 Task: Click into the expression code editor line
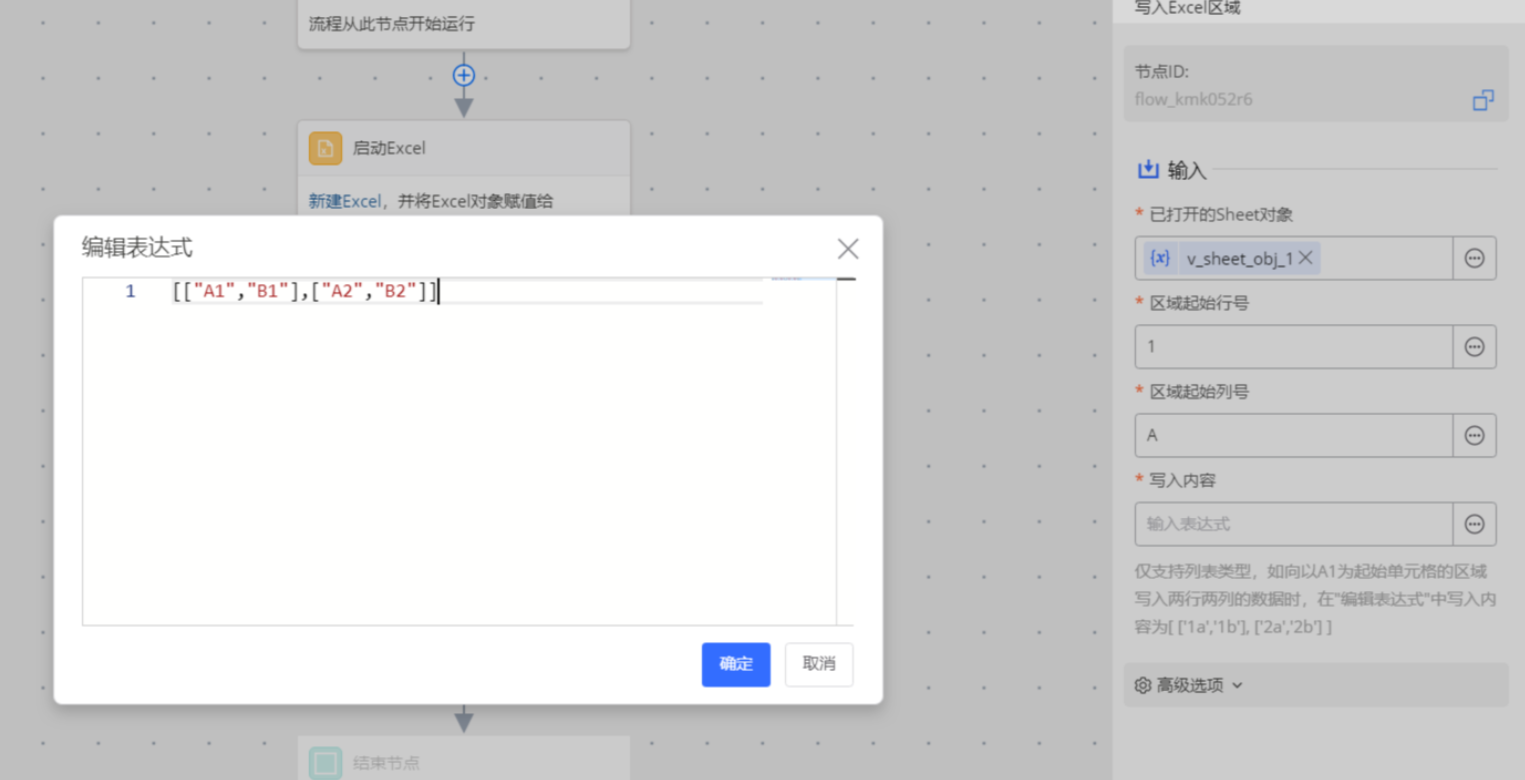pos(467,292)
